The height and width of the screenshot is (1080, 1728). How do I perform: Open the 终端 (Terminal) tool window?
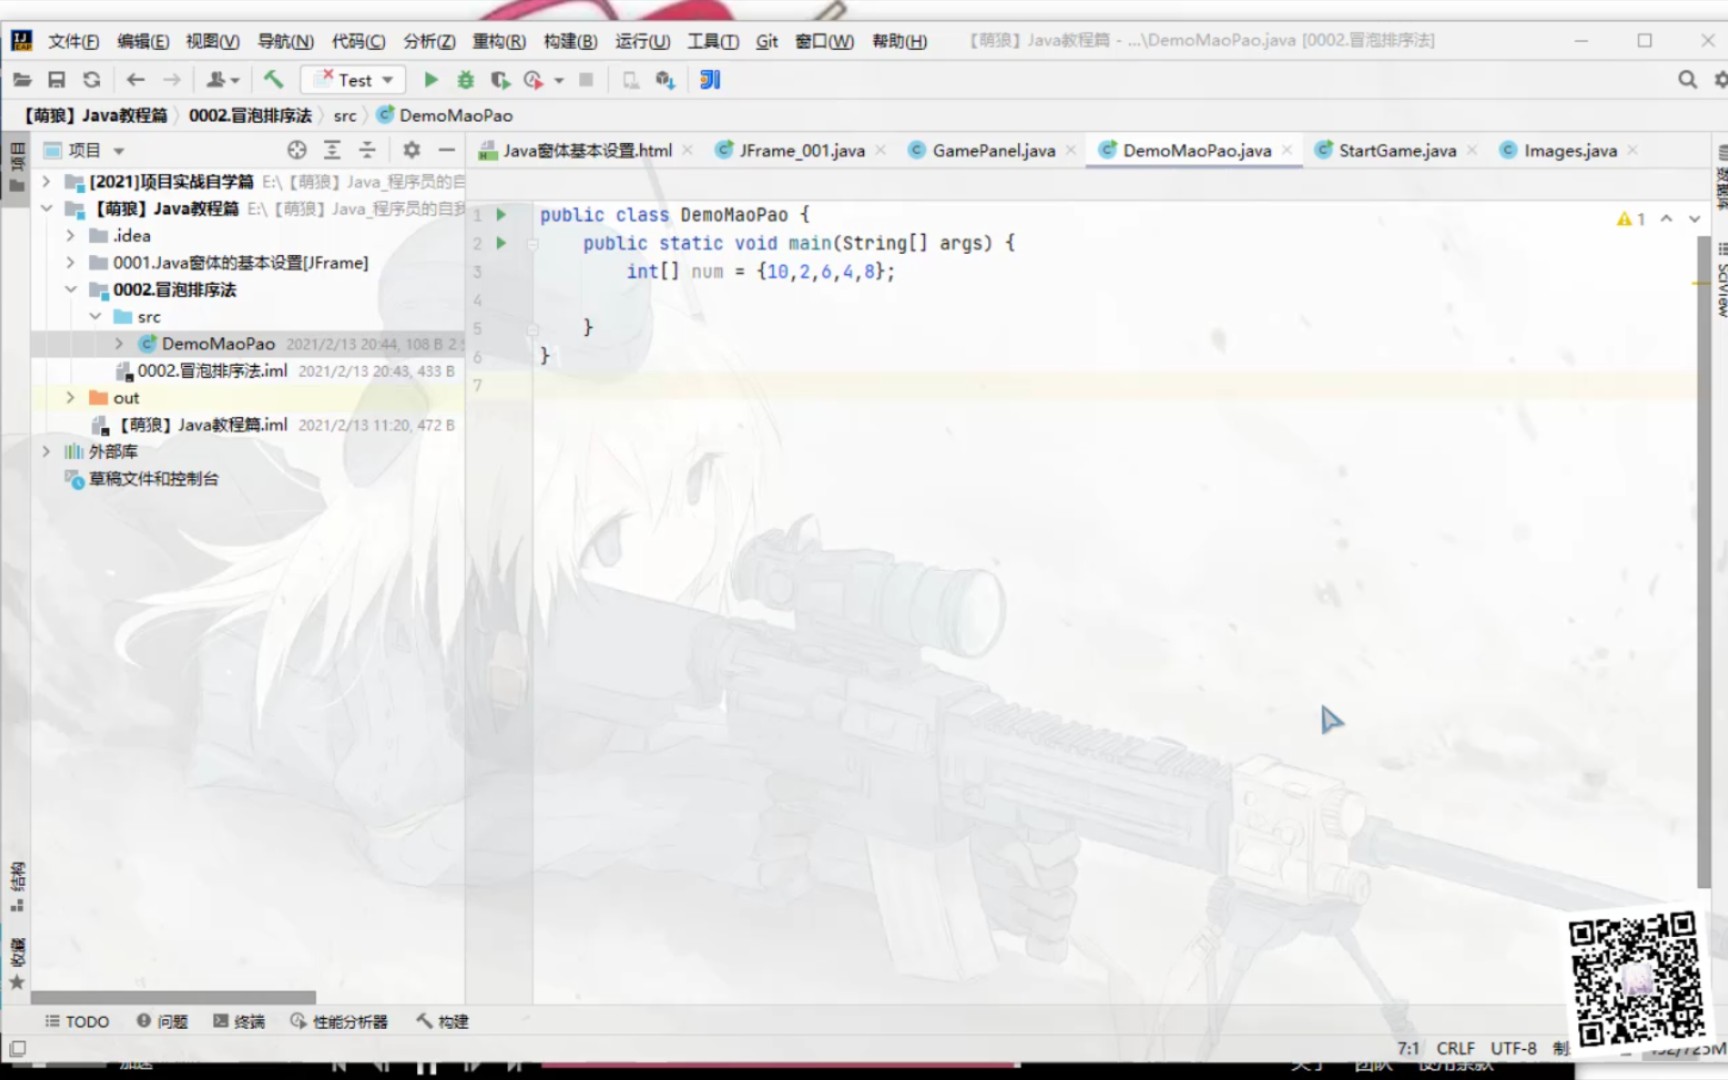(239, 1021)
